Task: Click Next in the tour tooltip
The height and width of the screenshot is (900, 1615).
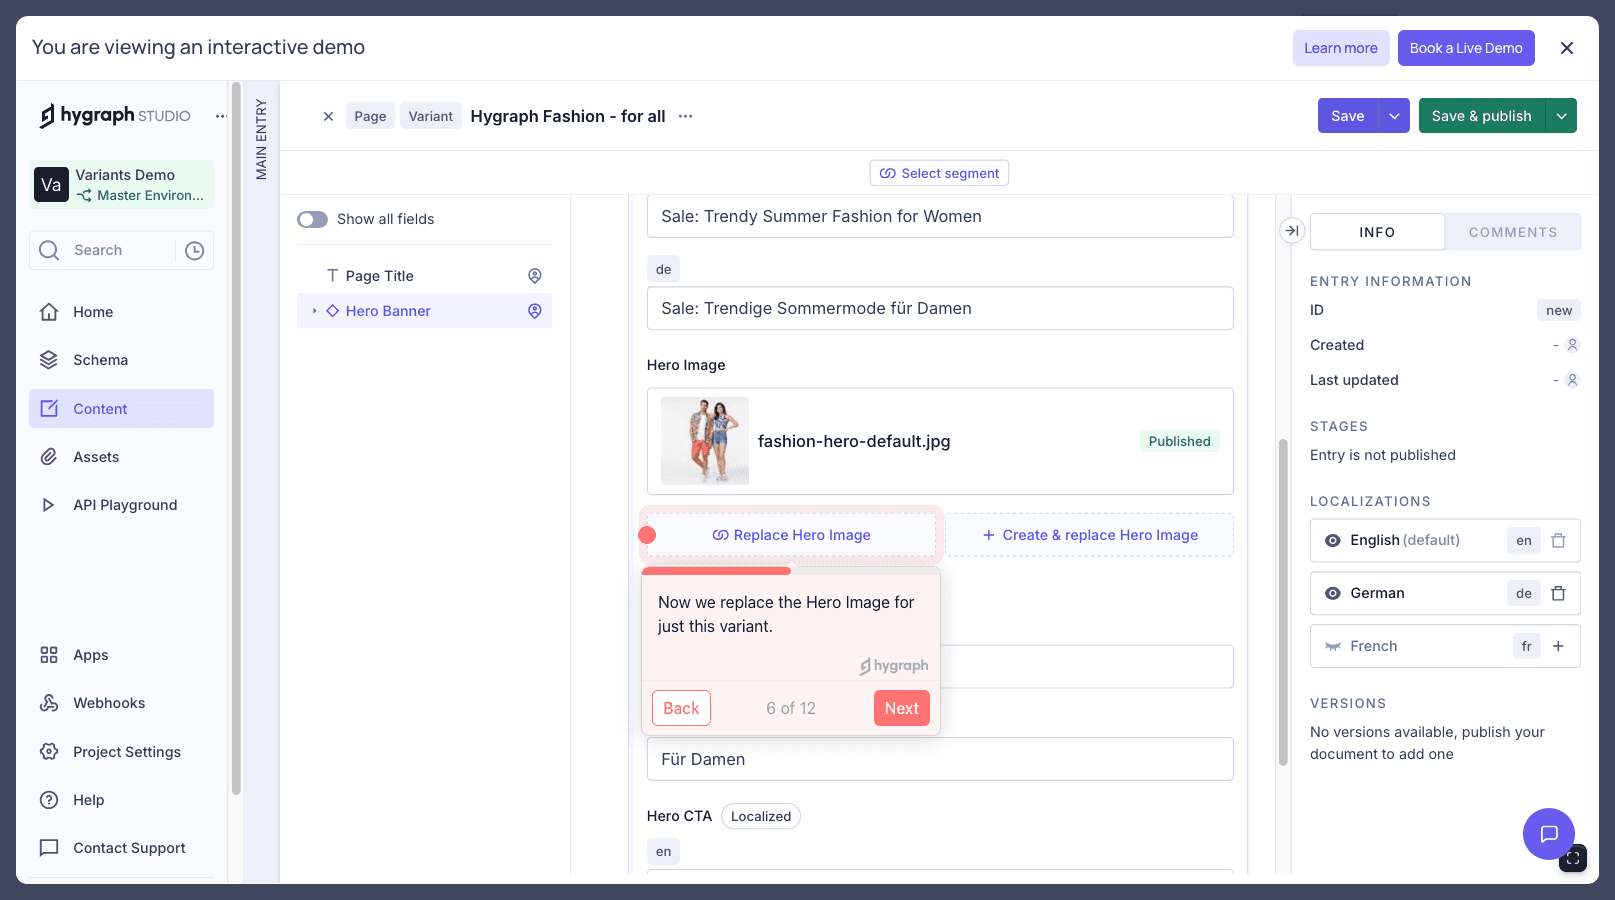Action: tap(901, 708)
